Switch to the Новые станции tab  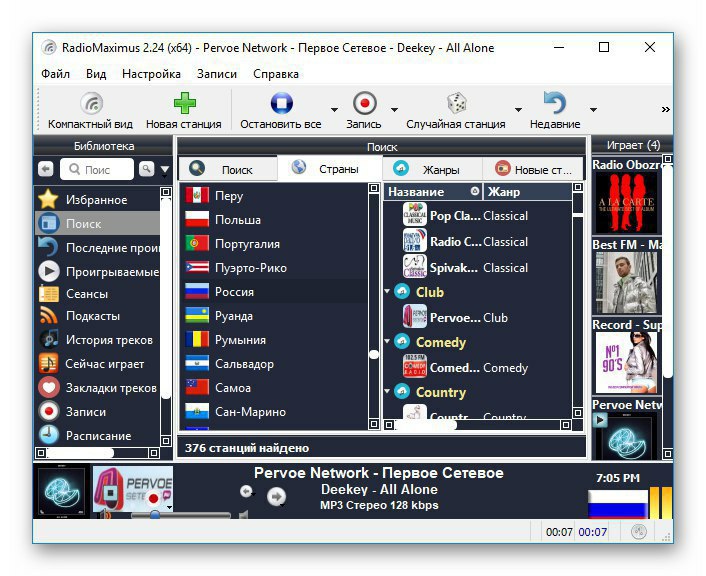(x=533, y=169)
